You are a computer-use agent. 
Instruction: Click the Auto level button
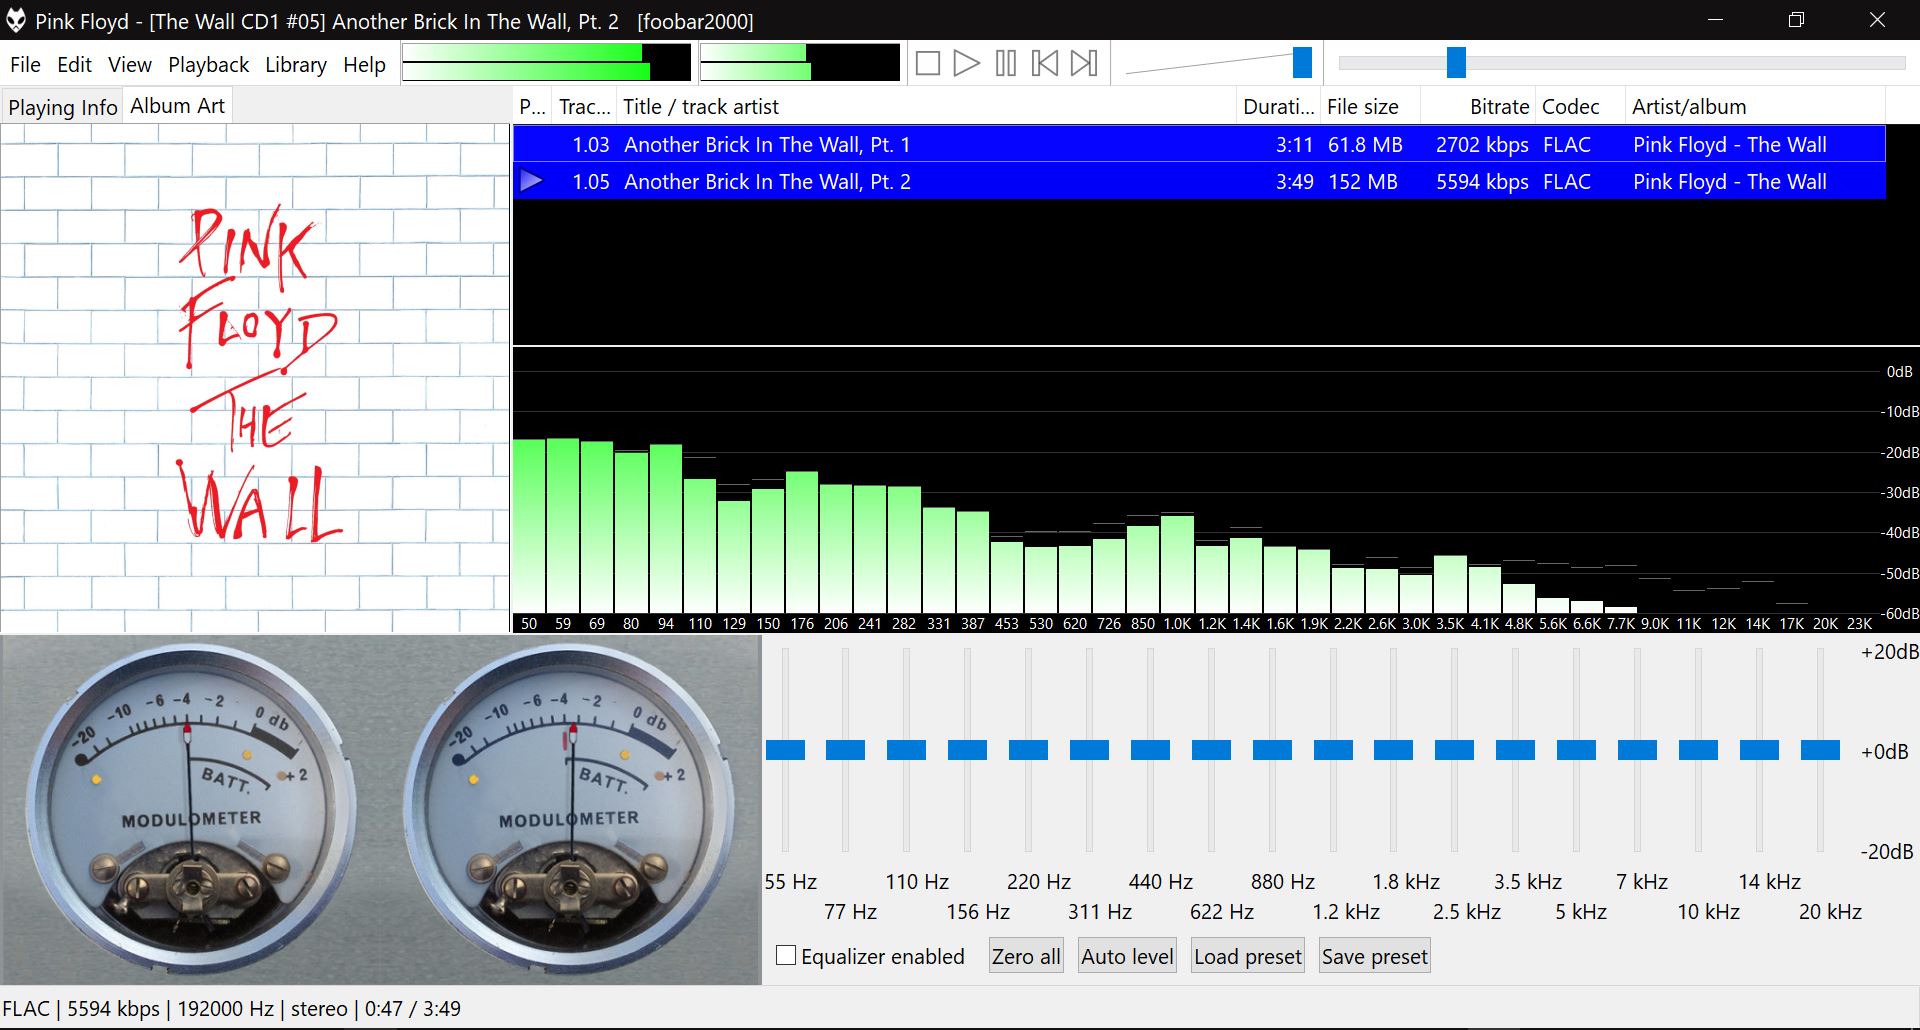[1127, 957]
